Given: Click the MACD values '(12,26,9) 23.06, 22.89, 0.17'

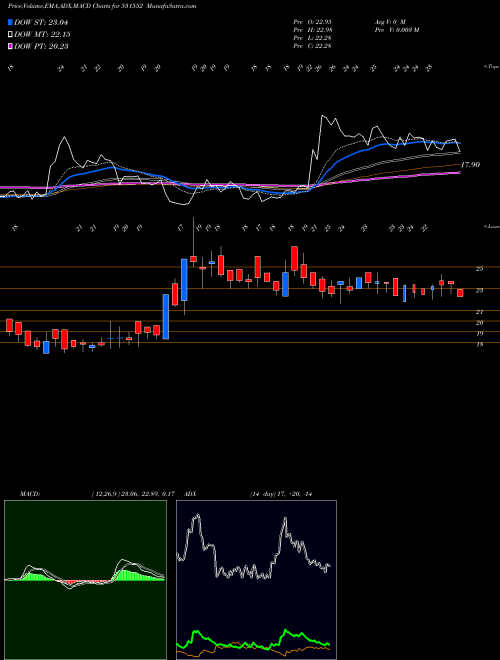Looking at the screenshot, I should [x=133, y=494].
